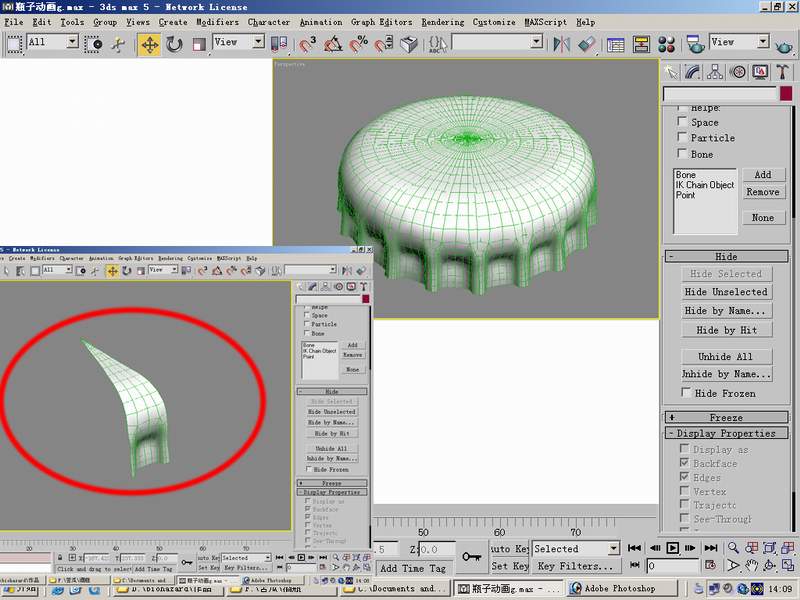Click the Unhide All button

click(x=725, y=356)
